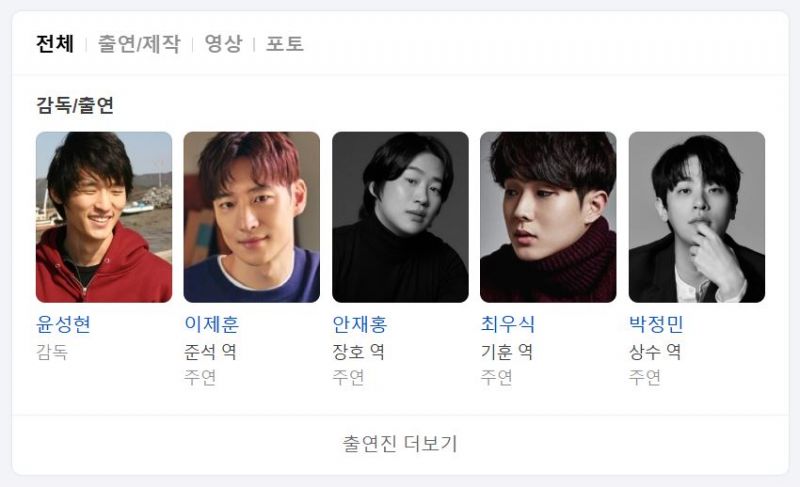Click the 윤성현 name link
800x487 pixels.
click(x=63, y=324)
